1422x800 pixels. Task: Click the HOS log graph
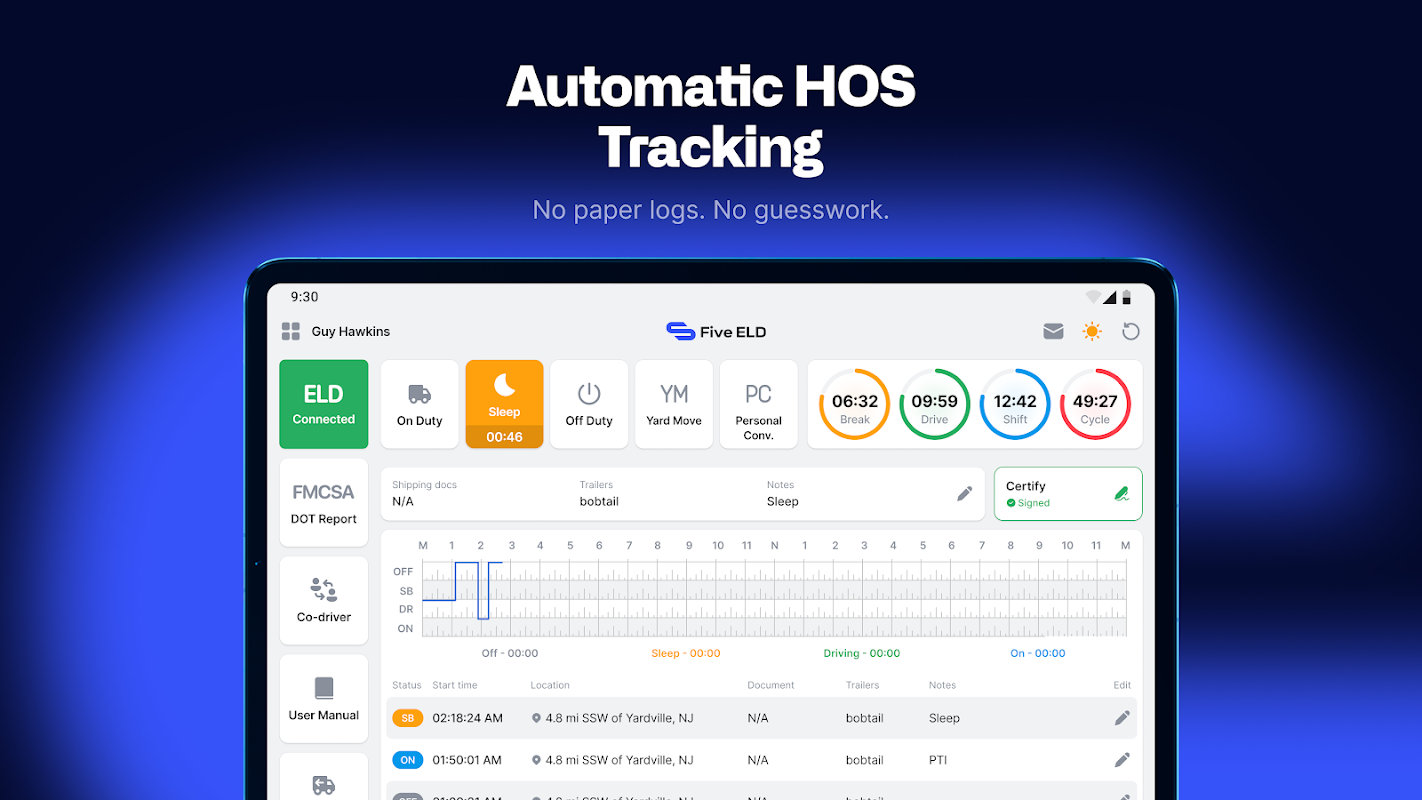point(774,598)
